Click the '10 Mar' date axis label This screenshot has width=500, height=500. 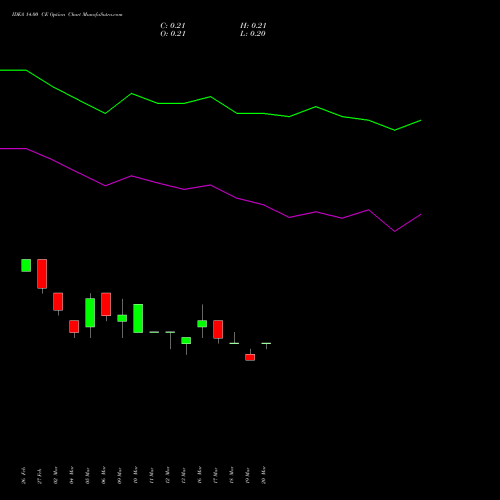click(x=136, y=475)
